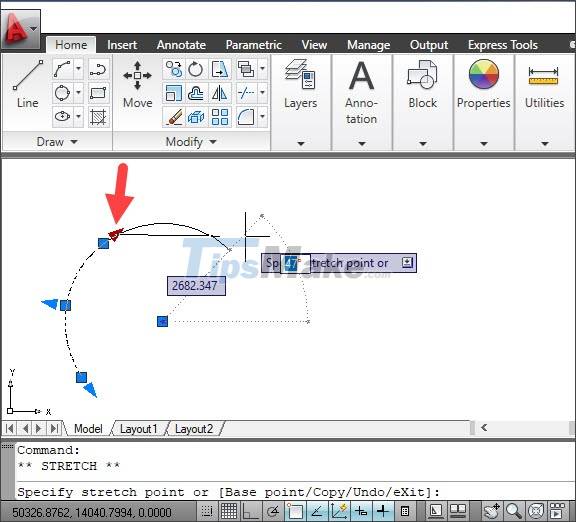The width and height of the screenshot is (576, 522).
Task: Expand the Draw panel
Action: (x=57, y=141)
